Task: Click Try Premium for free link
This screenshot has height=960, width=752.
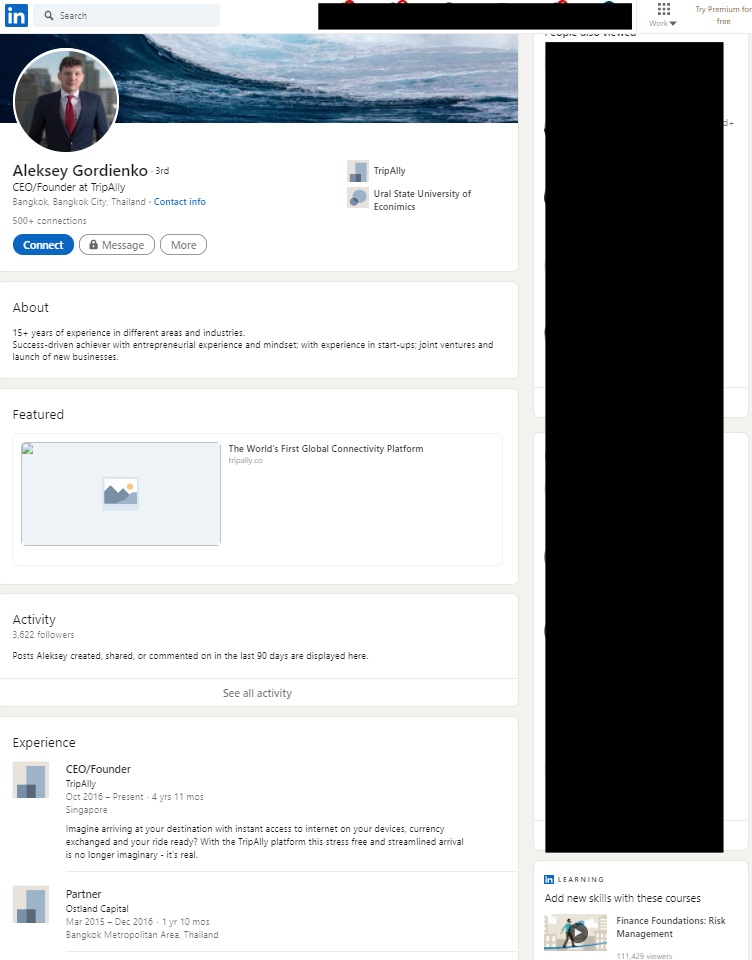Action: (722, 15)
